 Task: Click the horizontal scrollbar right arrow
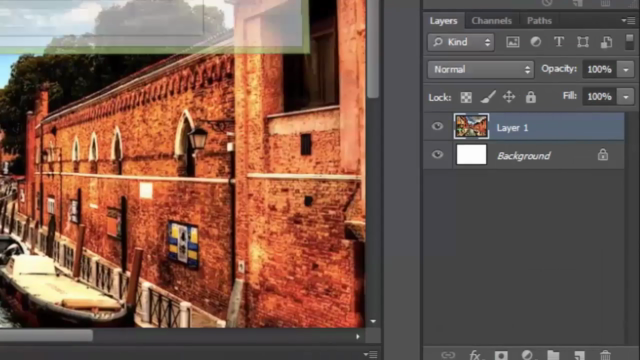coord(358,337)
